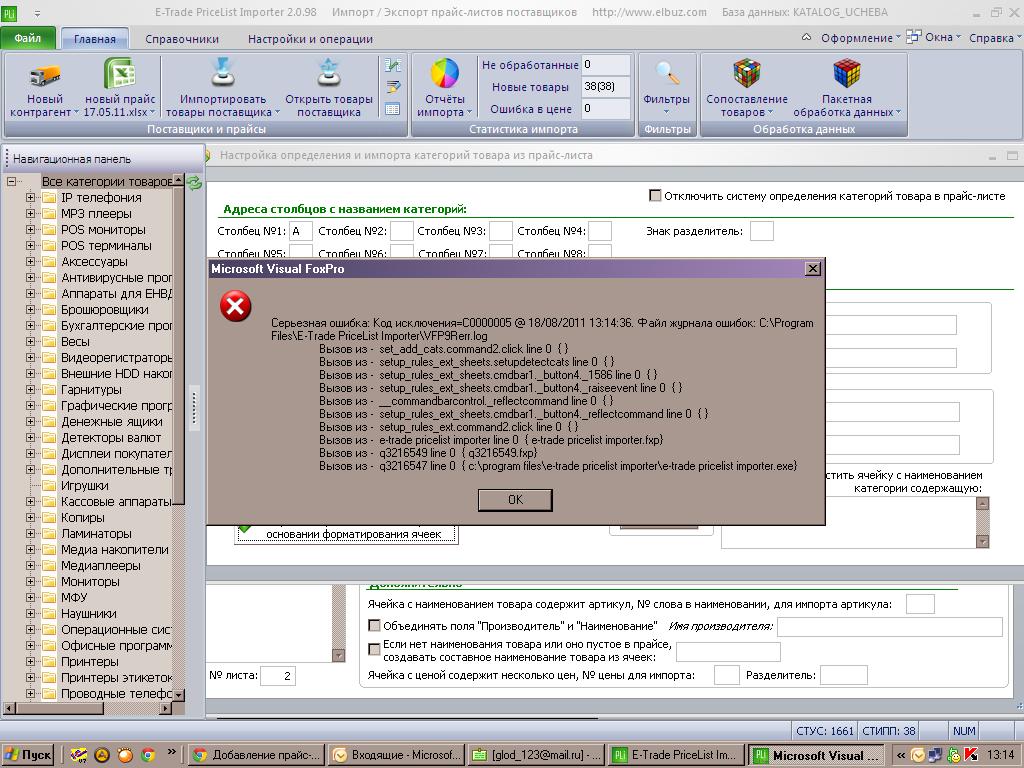This screenshot has height=768, width=1024.
Task: Click the Фильтры magnifier icon
Action: [x=667, y=74]
